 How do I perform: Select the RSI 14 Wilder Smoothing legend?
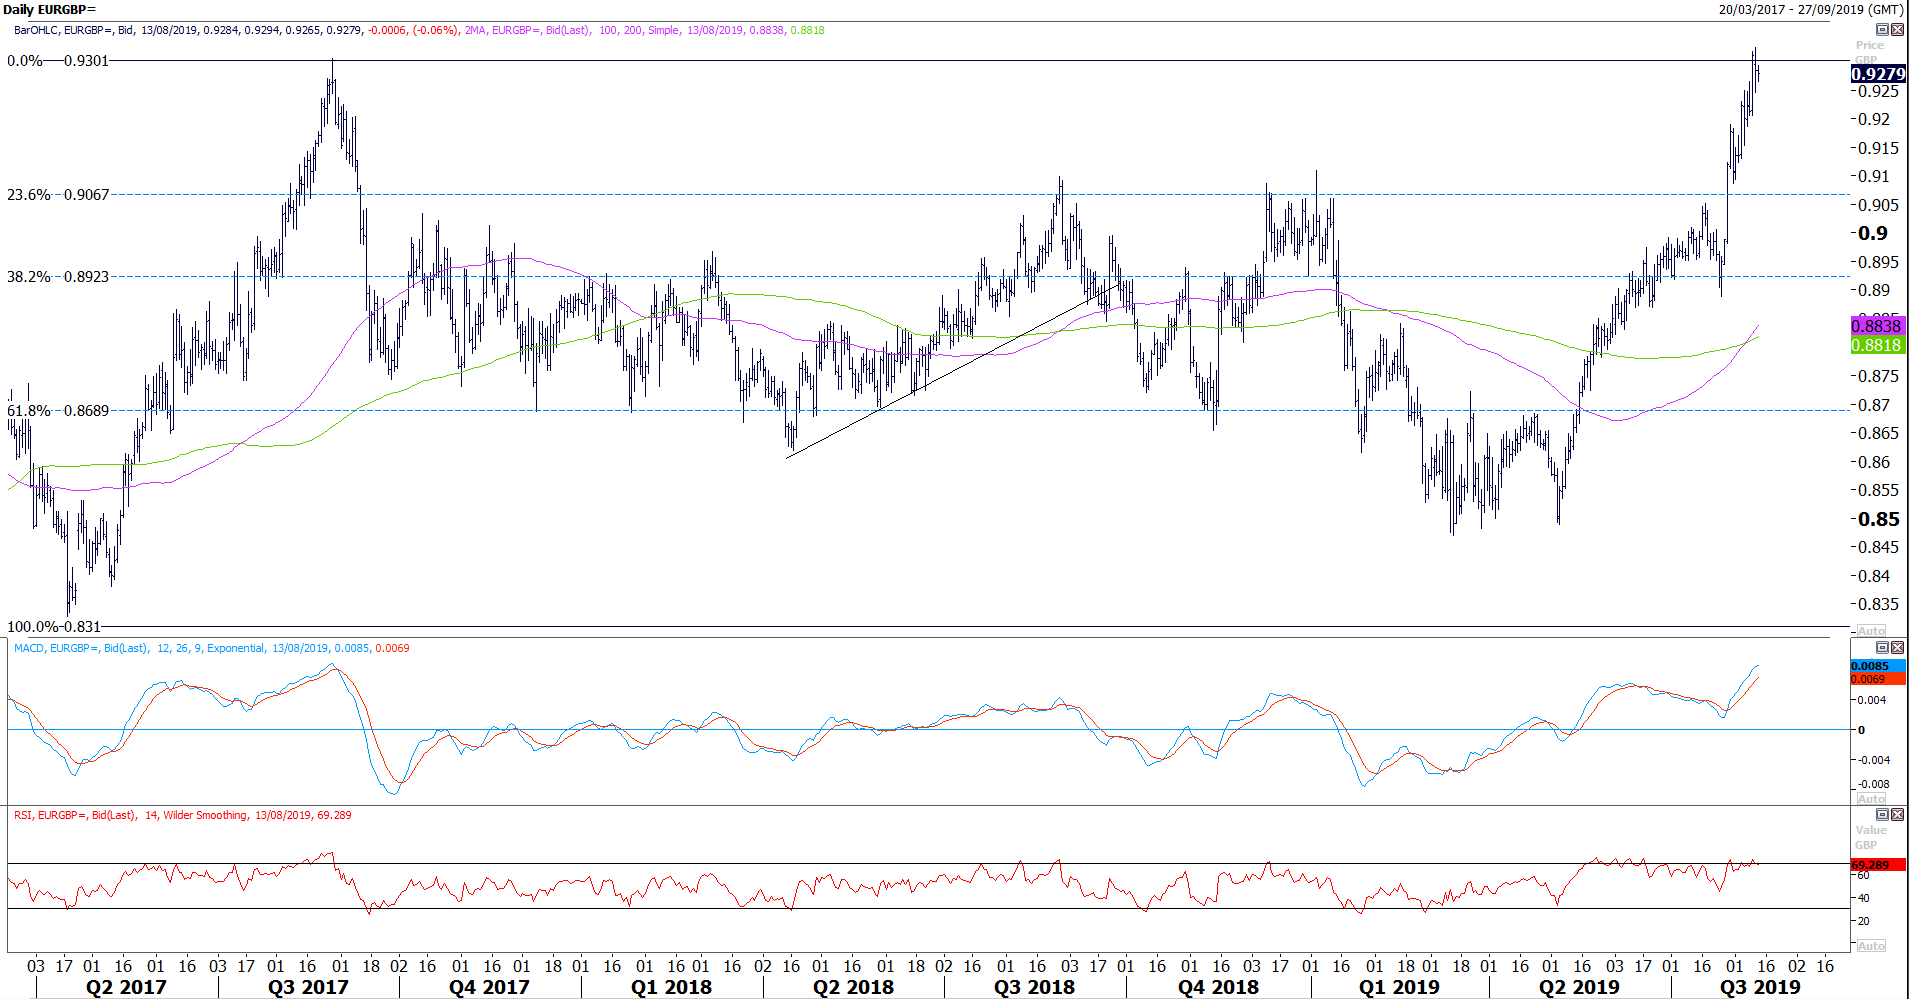coord(182,815)
